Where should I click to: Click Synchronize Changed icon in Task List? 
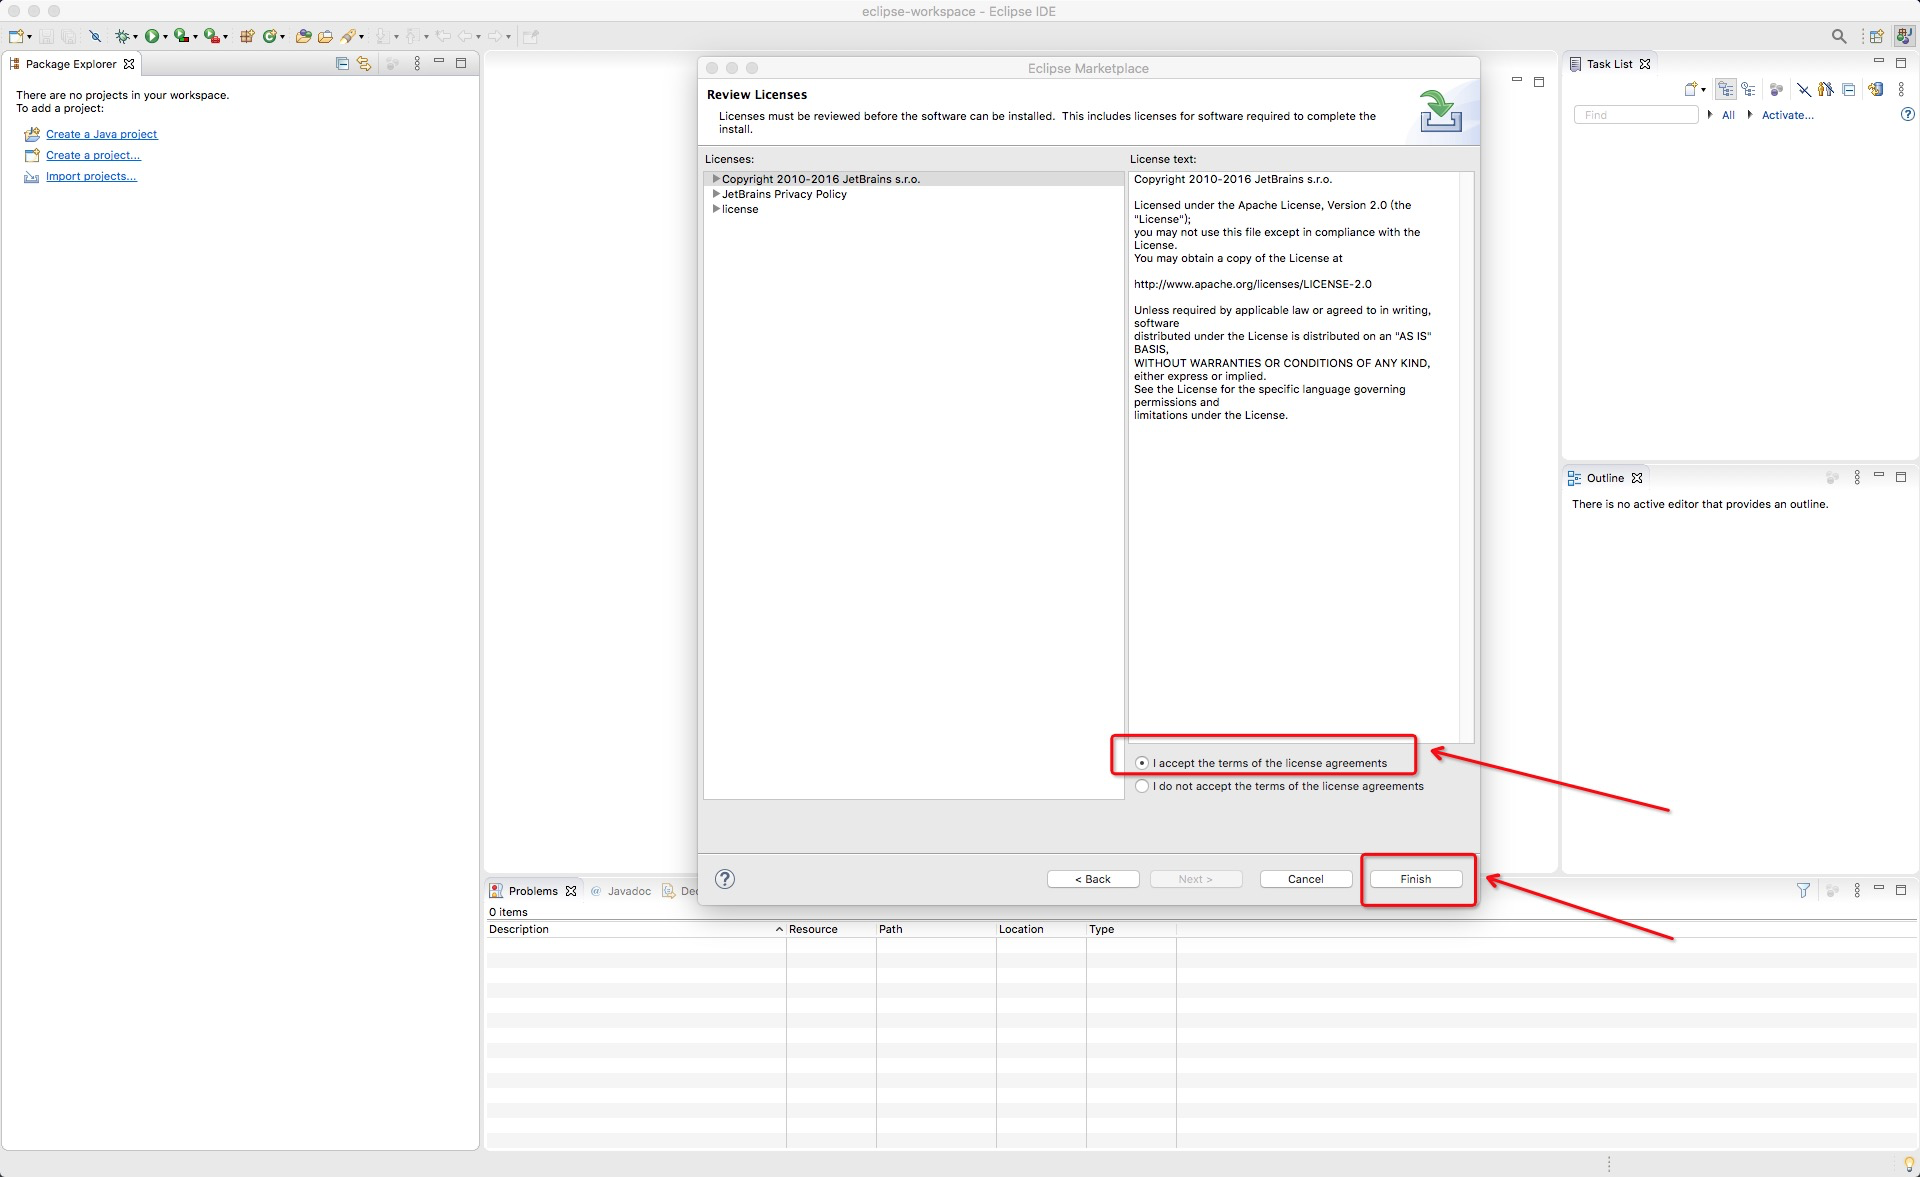tap(1876, 89)
